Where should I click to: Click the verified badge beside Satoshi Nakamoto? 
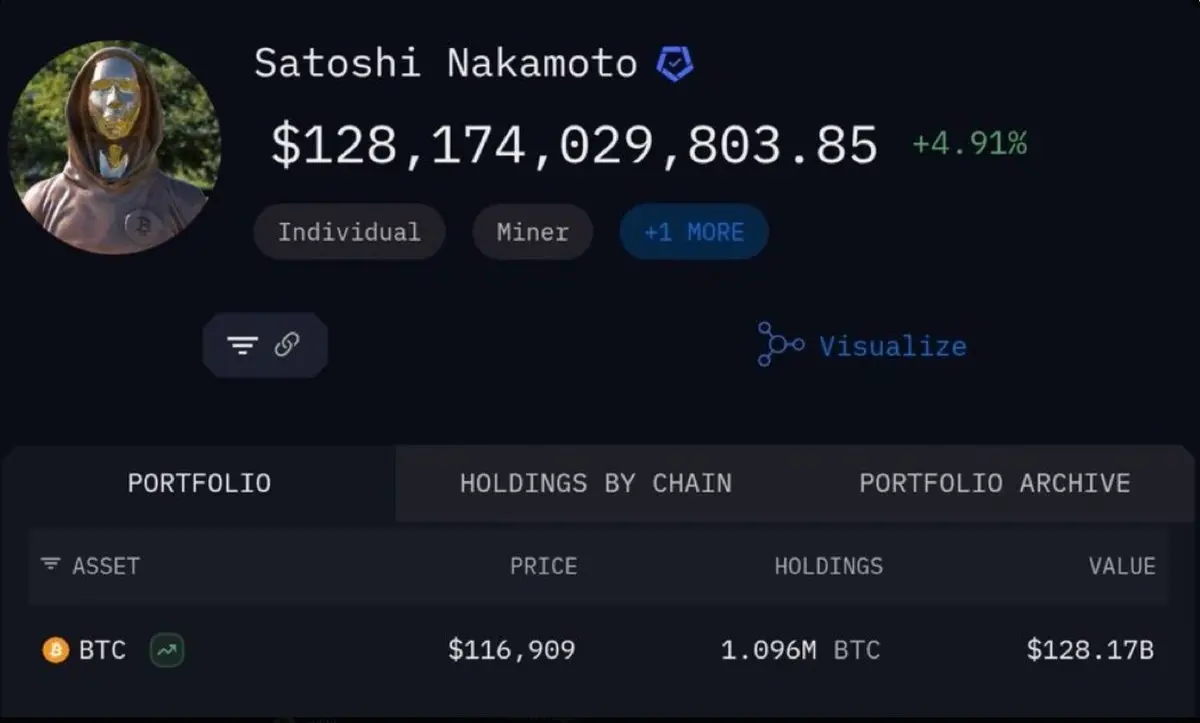coord(675,64)
